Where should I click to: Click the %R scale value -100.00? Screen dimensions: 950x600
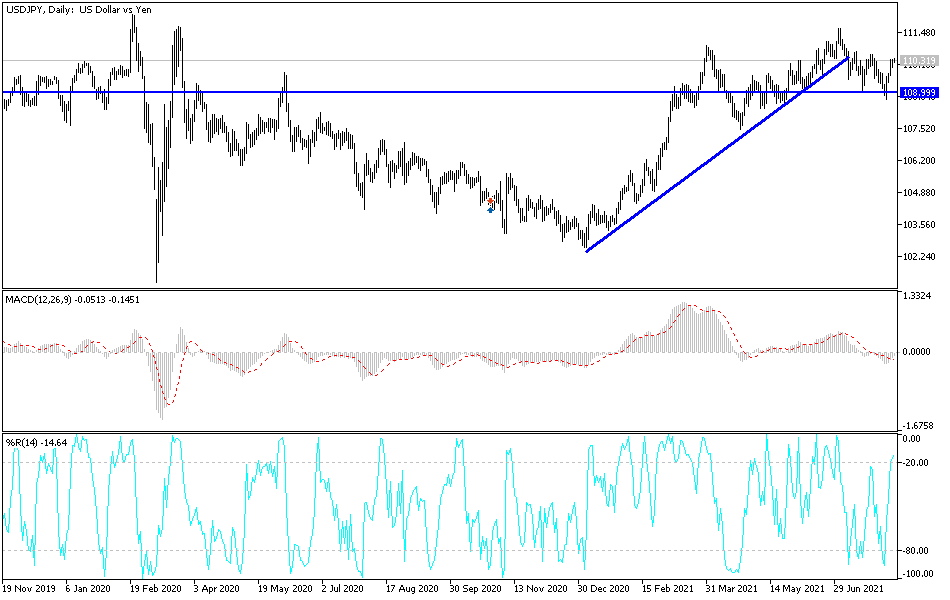pos(917,574)
